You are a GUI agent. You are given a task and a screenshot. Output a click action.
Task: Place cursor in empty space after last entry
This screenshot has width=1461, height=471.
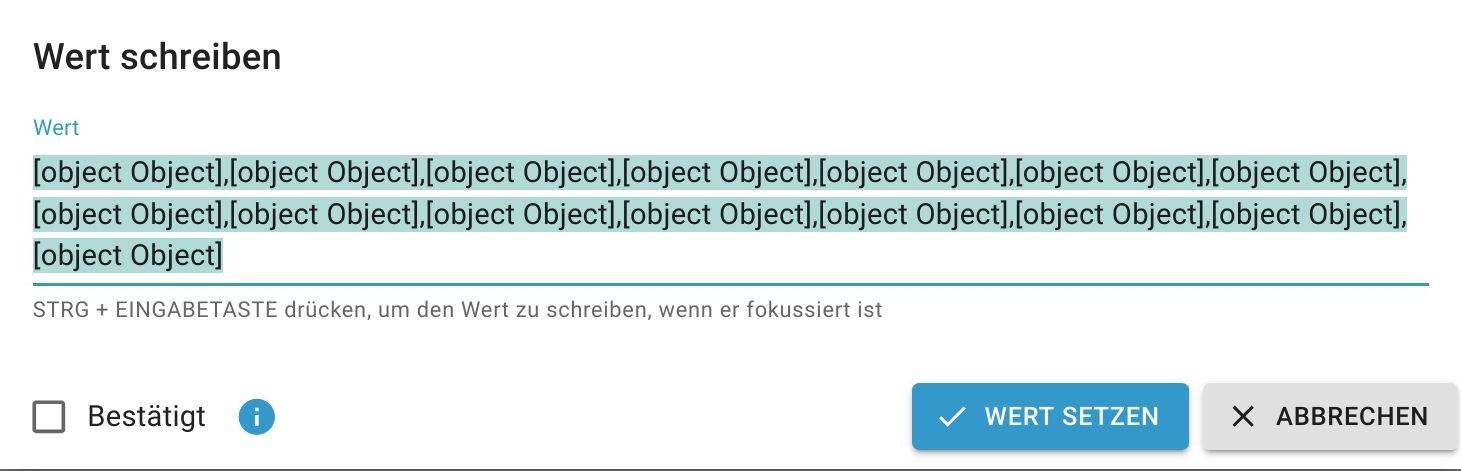[x=800, y=256]
